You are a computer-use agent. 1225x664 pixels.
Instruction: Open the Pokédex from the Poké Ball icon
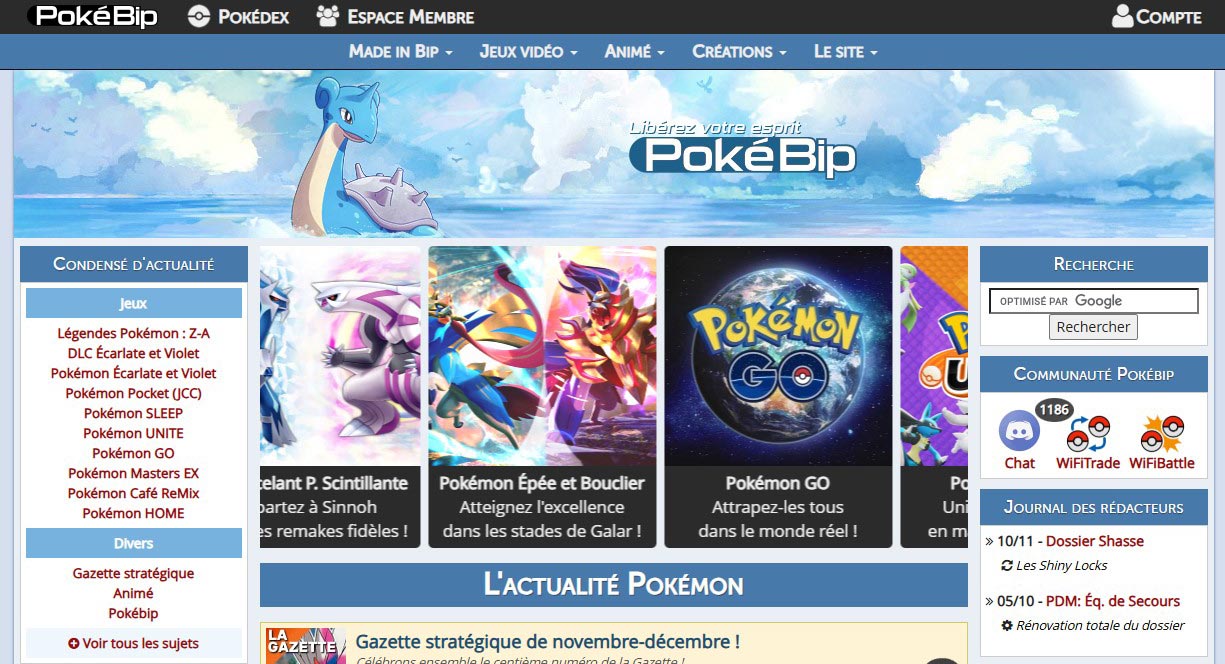(199, 17)
